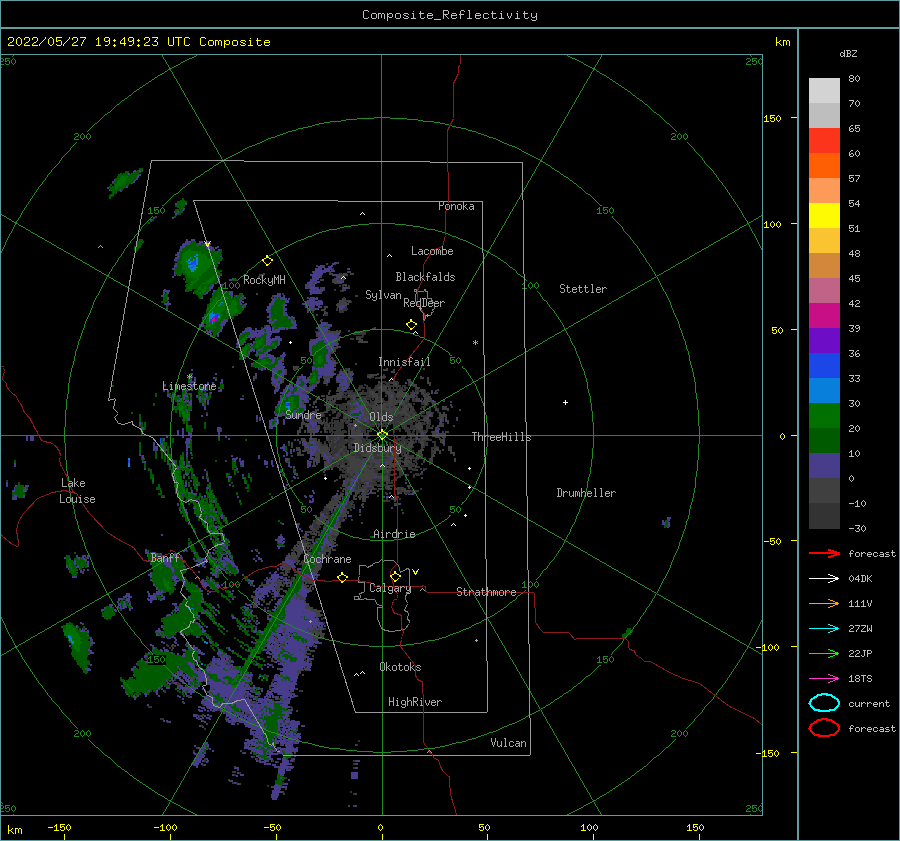
Task: Select the orange 111V arrow in the legend
Action: (824, 603)
